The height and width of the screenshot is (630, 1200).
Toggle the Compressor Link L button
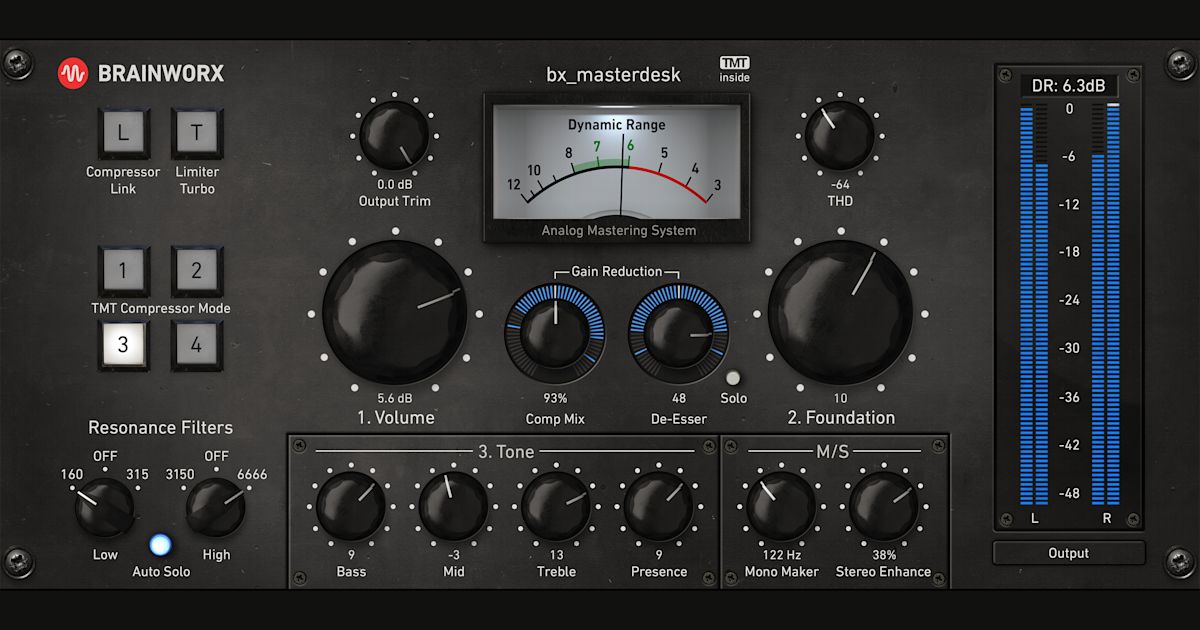(123, 133)
